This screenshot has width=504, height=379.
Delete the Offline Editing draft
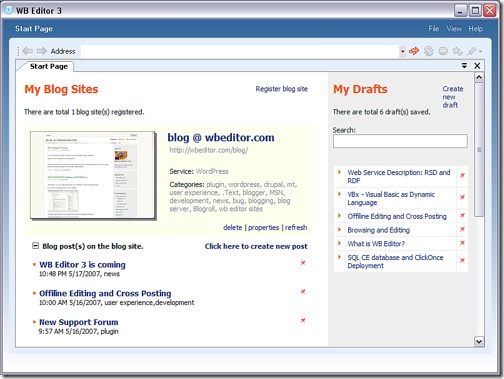coord(462,215)
